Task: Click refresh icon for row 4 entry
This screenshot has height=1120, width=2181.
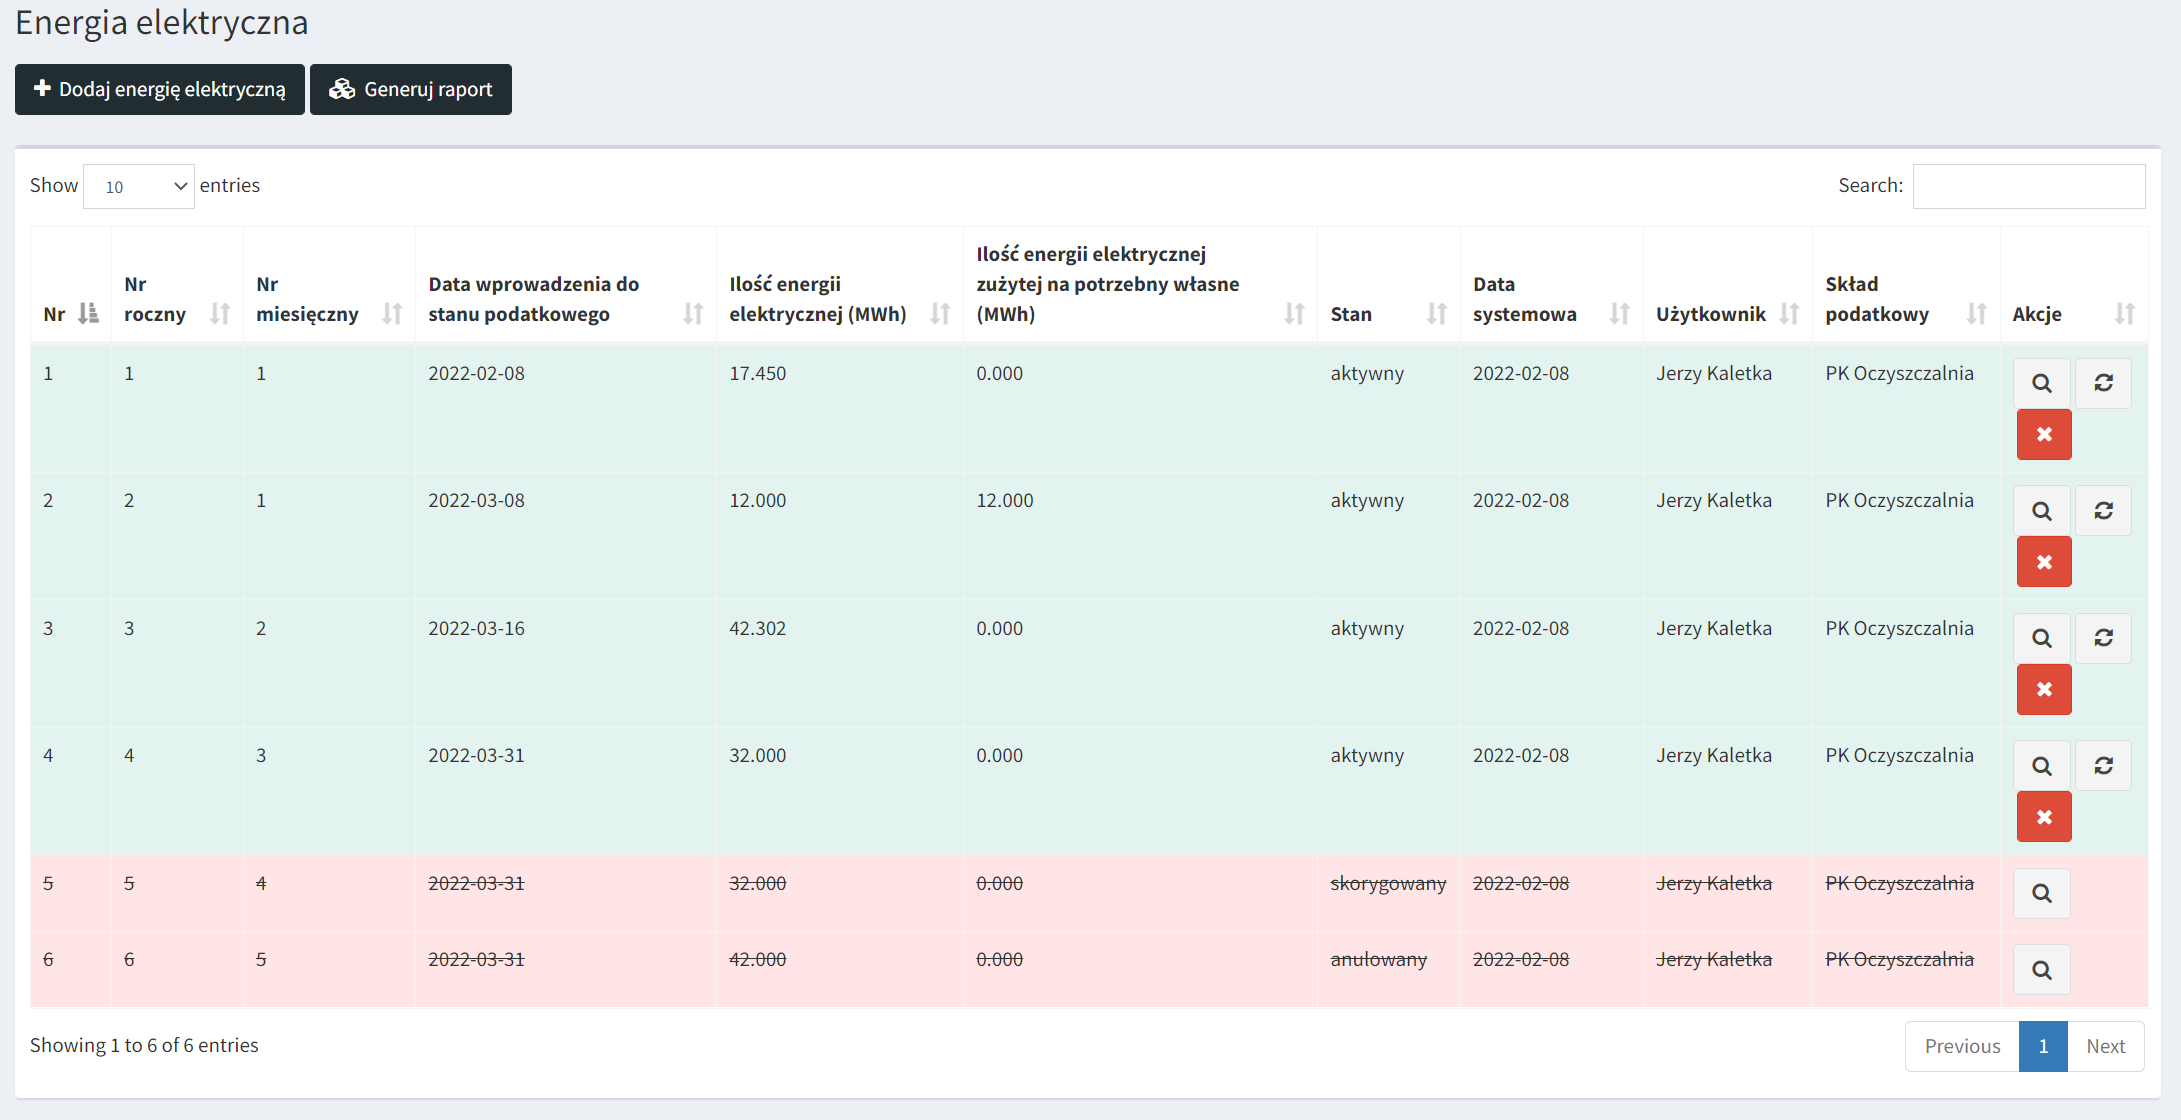Action: tap(2103, 766)
